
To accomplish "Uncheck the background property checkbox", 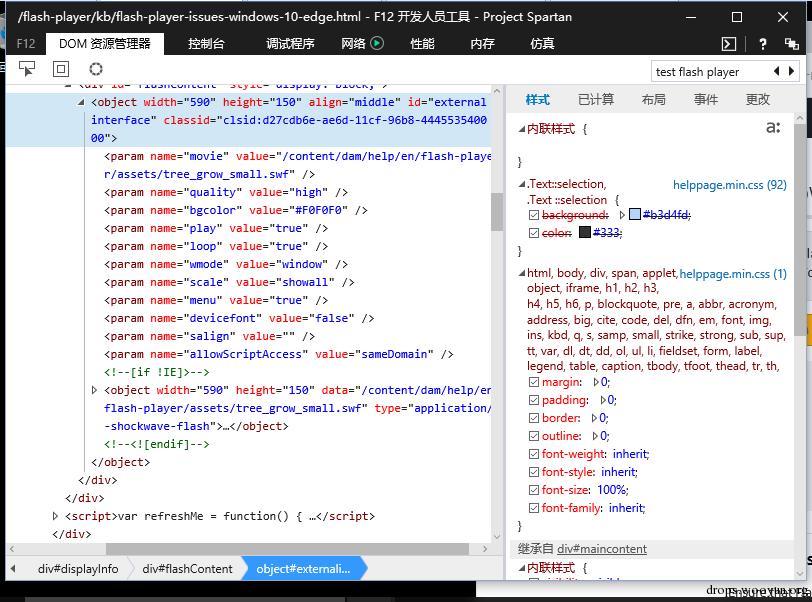I will click(x=533, y=215).
